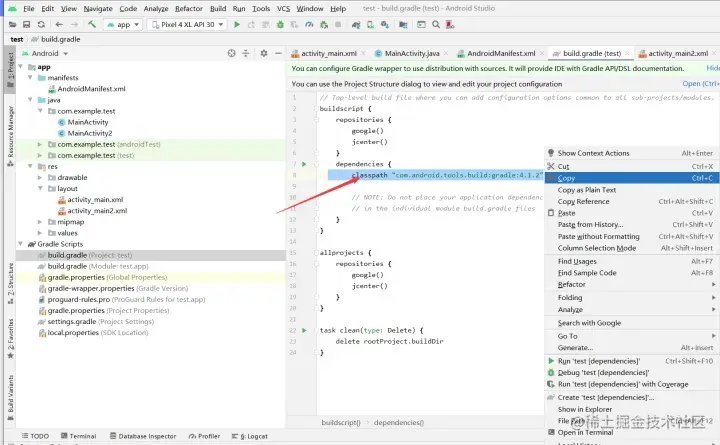Open the Android project view dropdown
The width and height of the screenshot is (720, 445).
tap(45, 53)
